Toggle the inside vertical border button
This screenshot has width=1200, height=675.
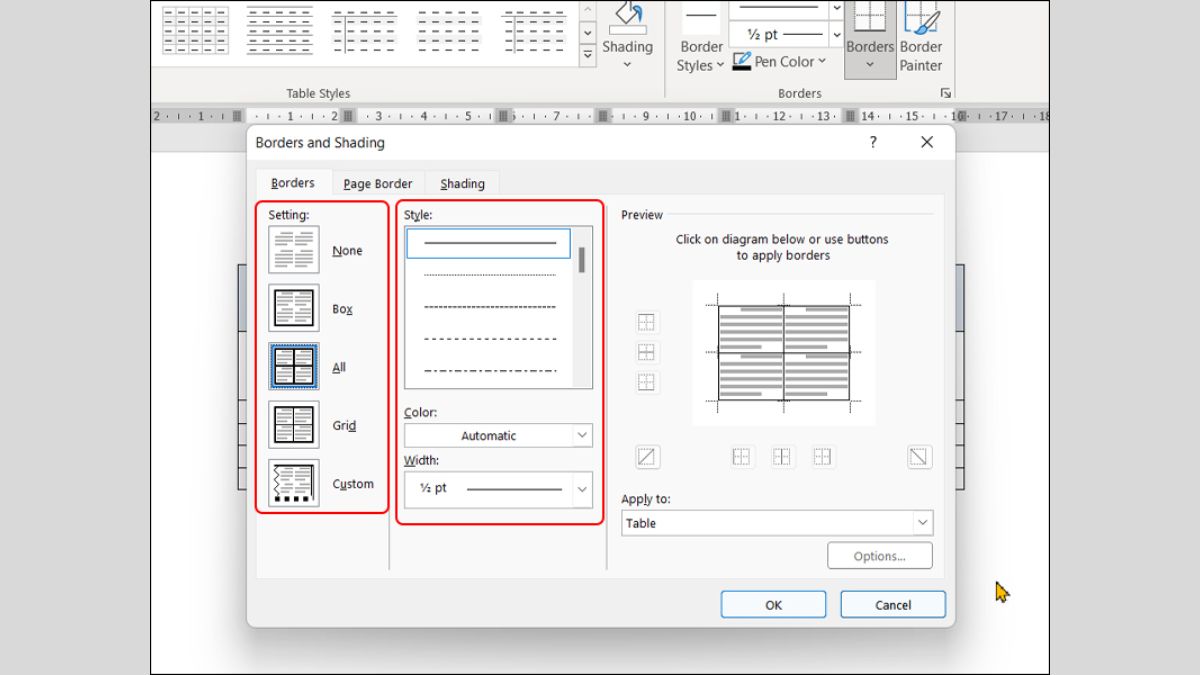pyautogui.click(x=782, y=457)
